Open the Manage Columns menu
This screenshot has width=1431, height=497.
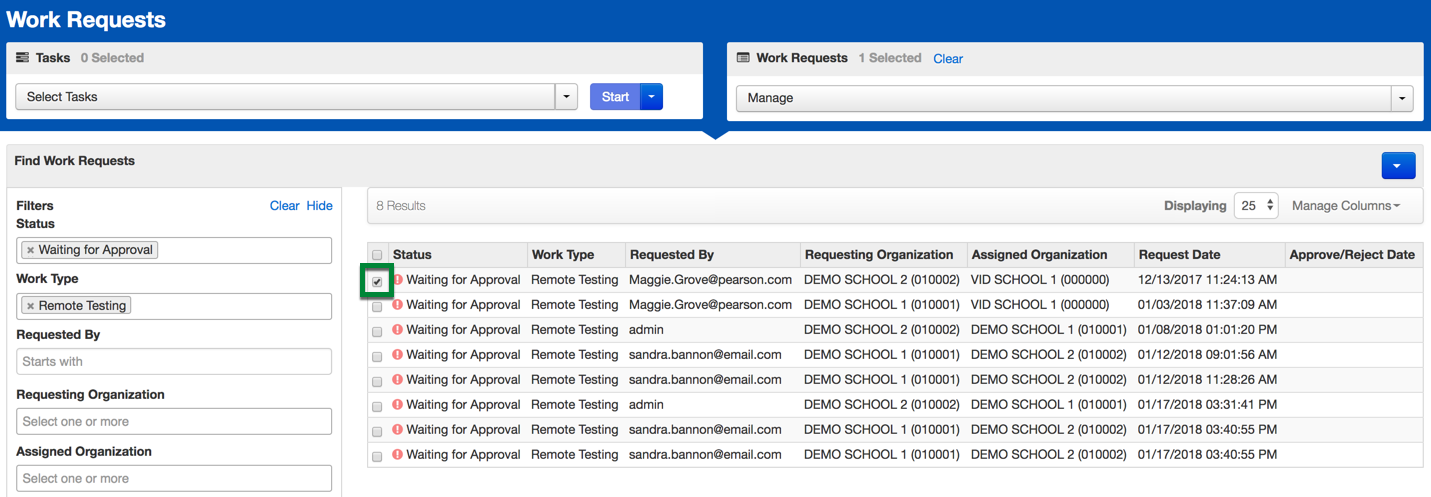point(1345,206)
